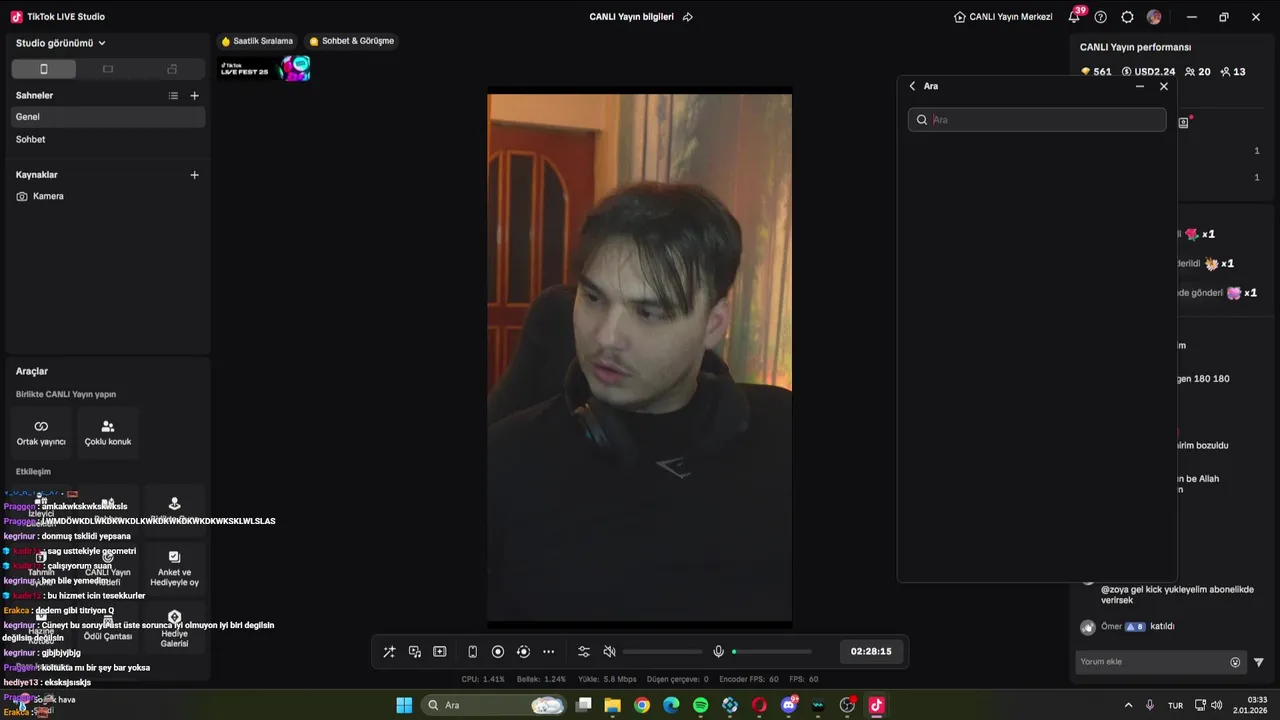The image size is (1280, 720).
Task: Select the landscape layout mode
Action: click(x=108, y=69)
